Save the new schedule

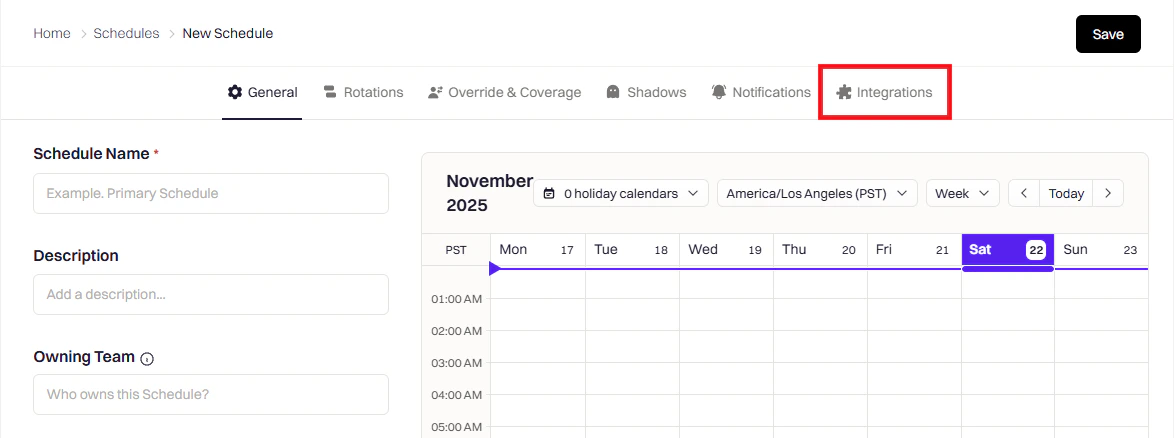(x=1108, y=34)
